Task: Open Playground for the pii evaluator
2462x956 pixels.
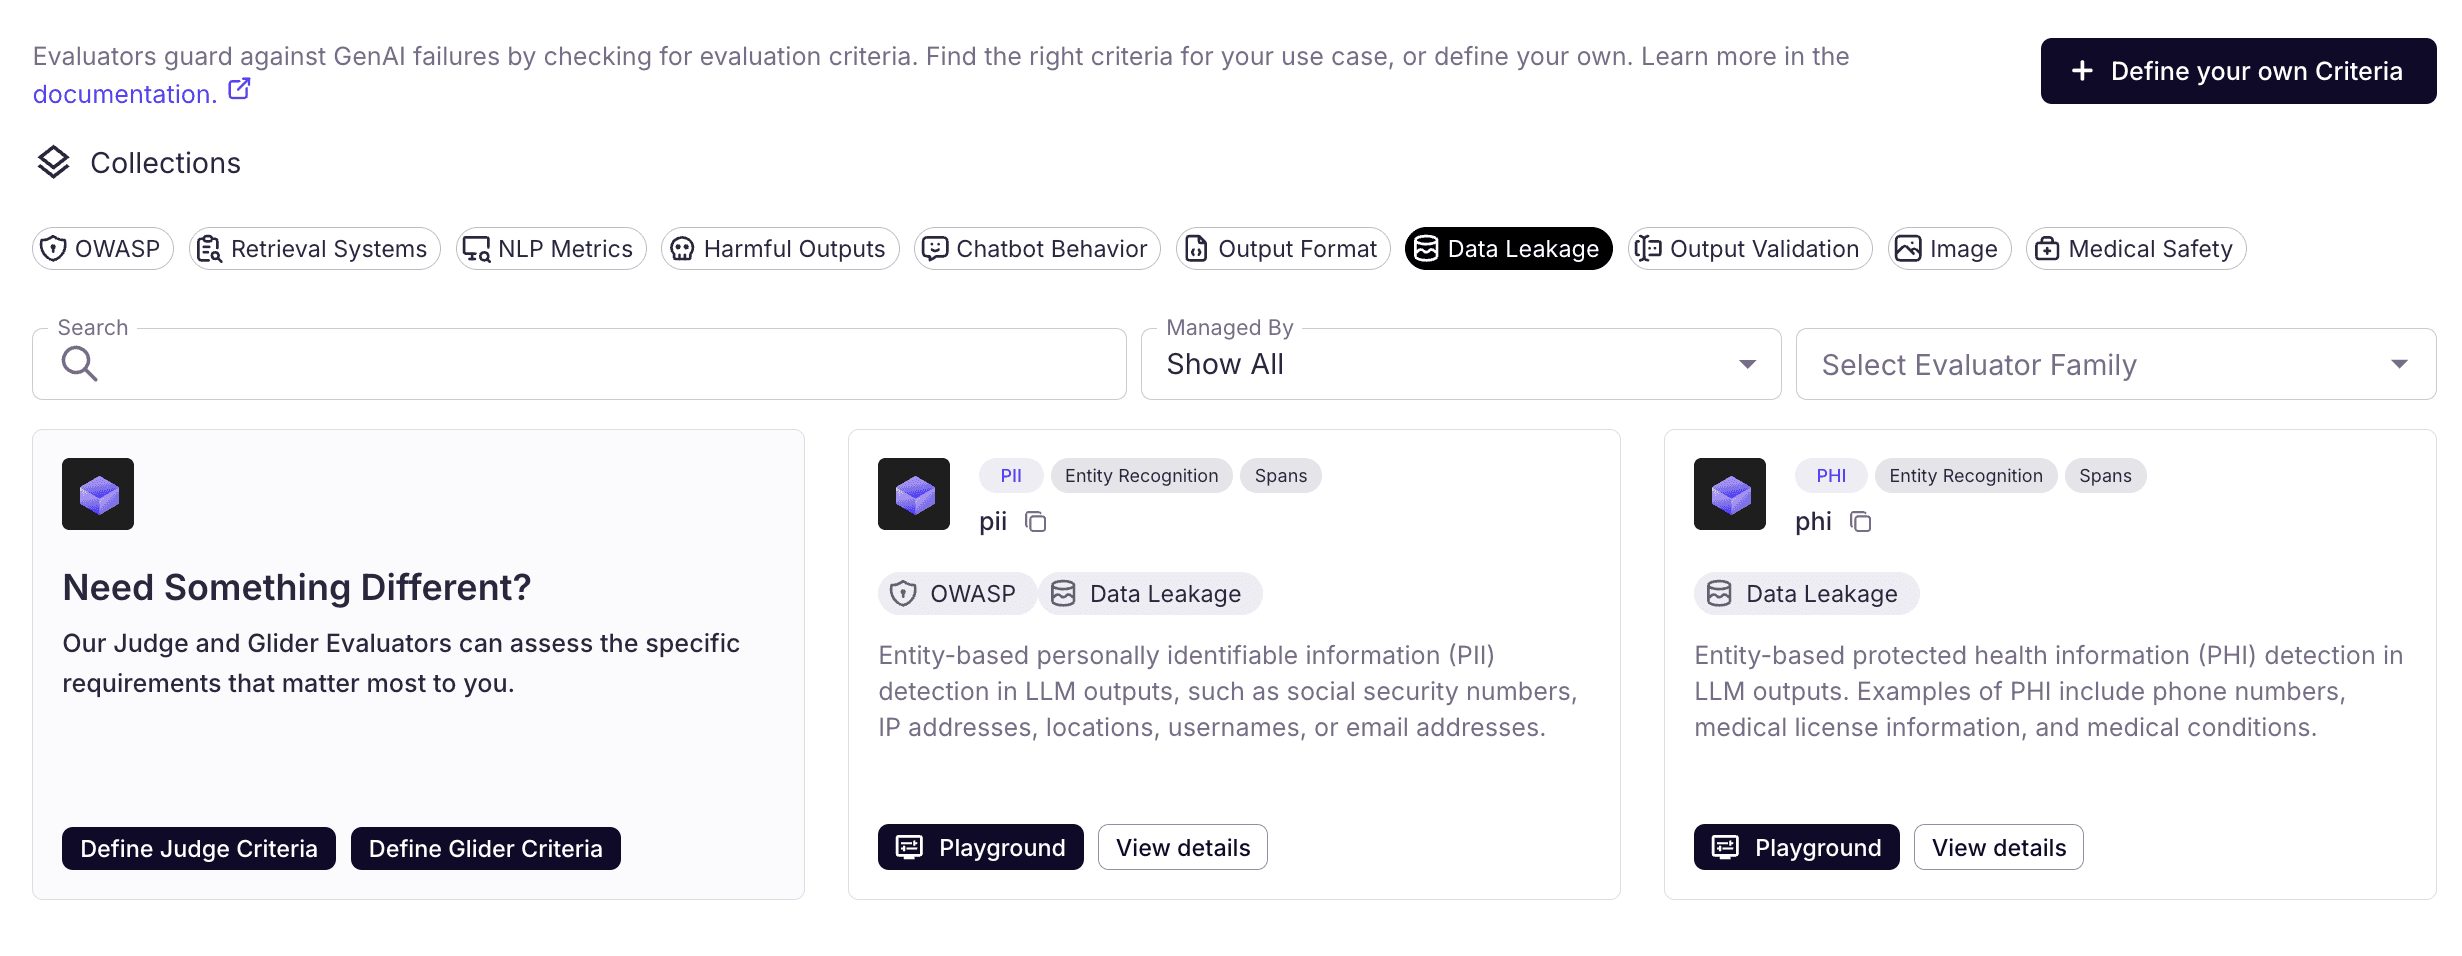Action: click(980, 847)
